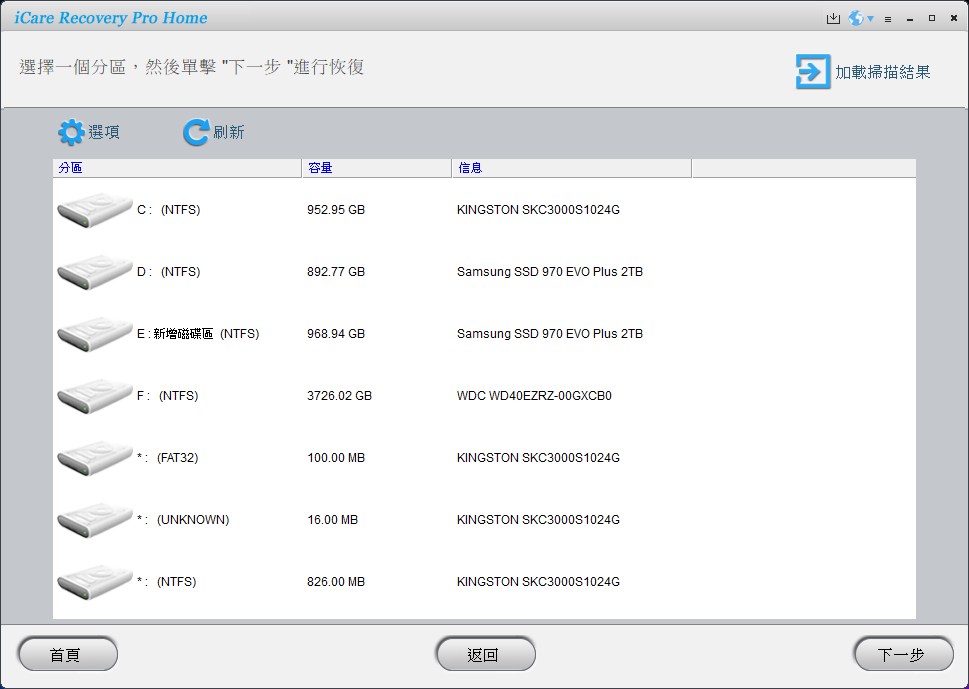Screen dimensions: 969x689
Task: Click the 加載掃描結果 load icon
Action: click(x=813, y=72)
